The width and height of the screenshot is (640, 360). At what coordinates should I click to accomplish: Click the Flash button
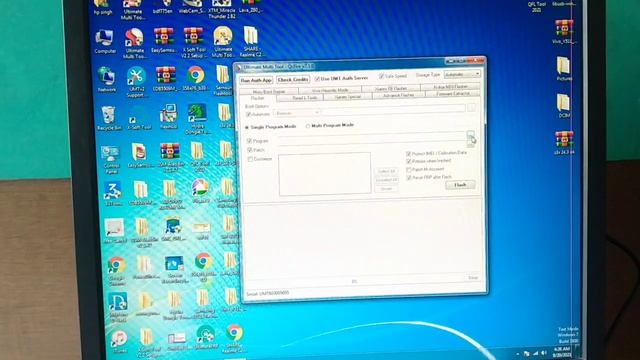[x=460, y=185]
